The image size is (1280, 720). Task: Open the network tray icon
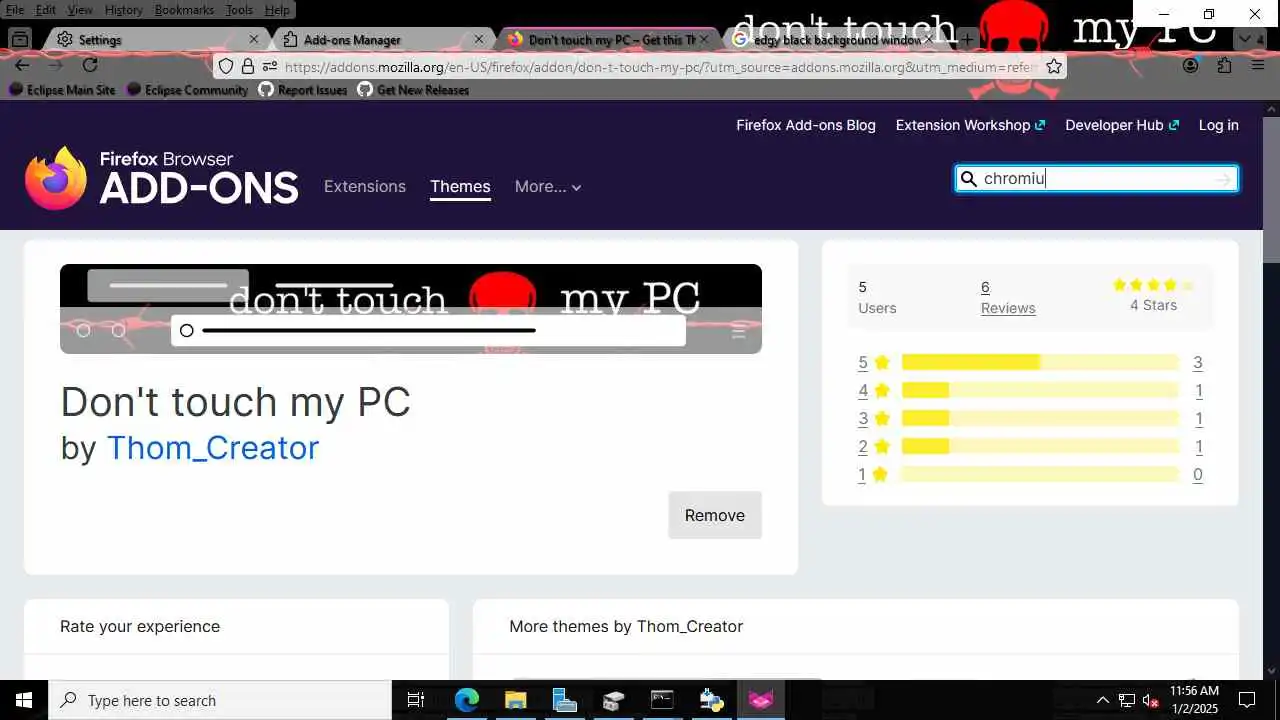tap(1126, 700)
